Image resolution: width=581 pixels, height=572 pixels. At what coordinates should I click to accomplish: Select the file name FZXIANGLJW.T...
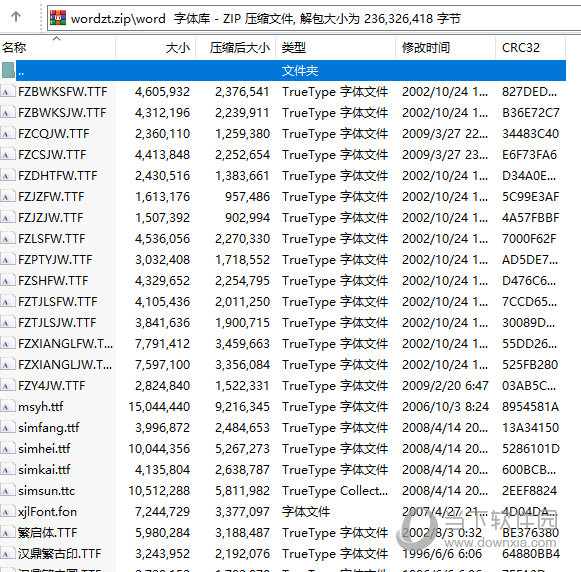[65, 365]
